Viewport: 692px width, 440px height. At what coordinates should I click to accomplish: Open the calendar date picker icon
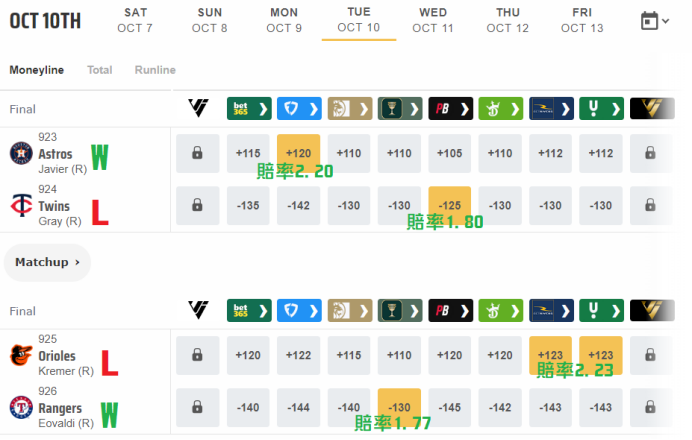[x=649, y=21]
